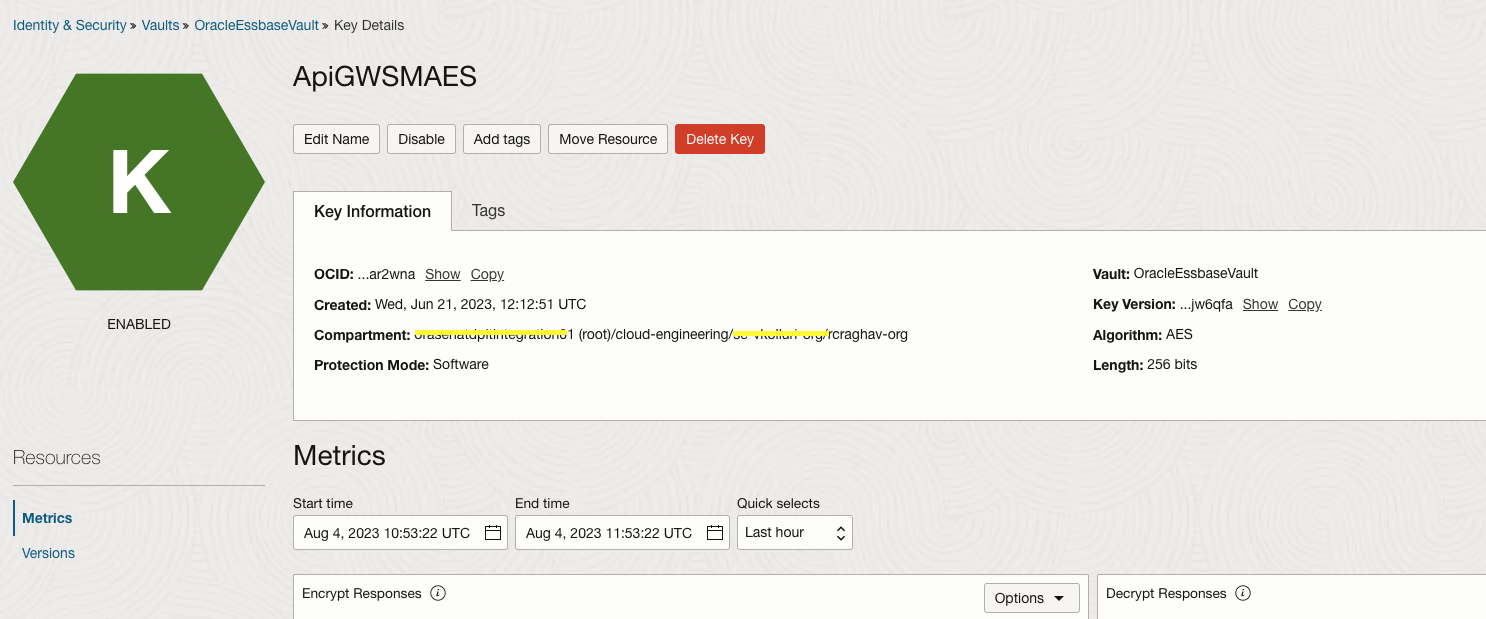The height and width of the screenshot is (619, 1486).
Task: Click the Algorithm AES value
Action: (x=1179, y=335)
